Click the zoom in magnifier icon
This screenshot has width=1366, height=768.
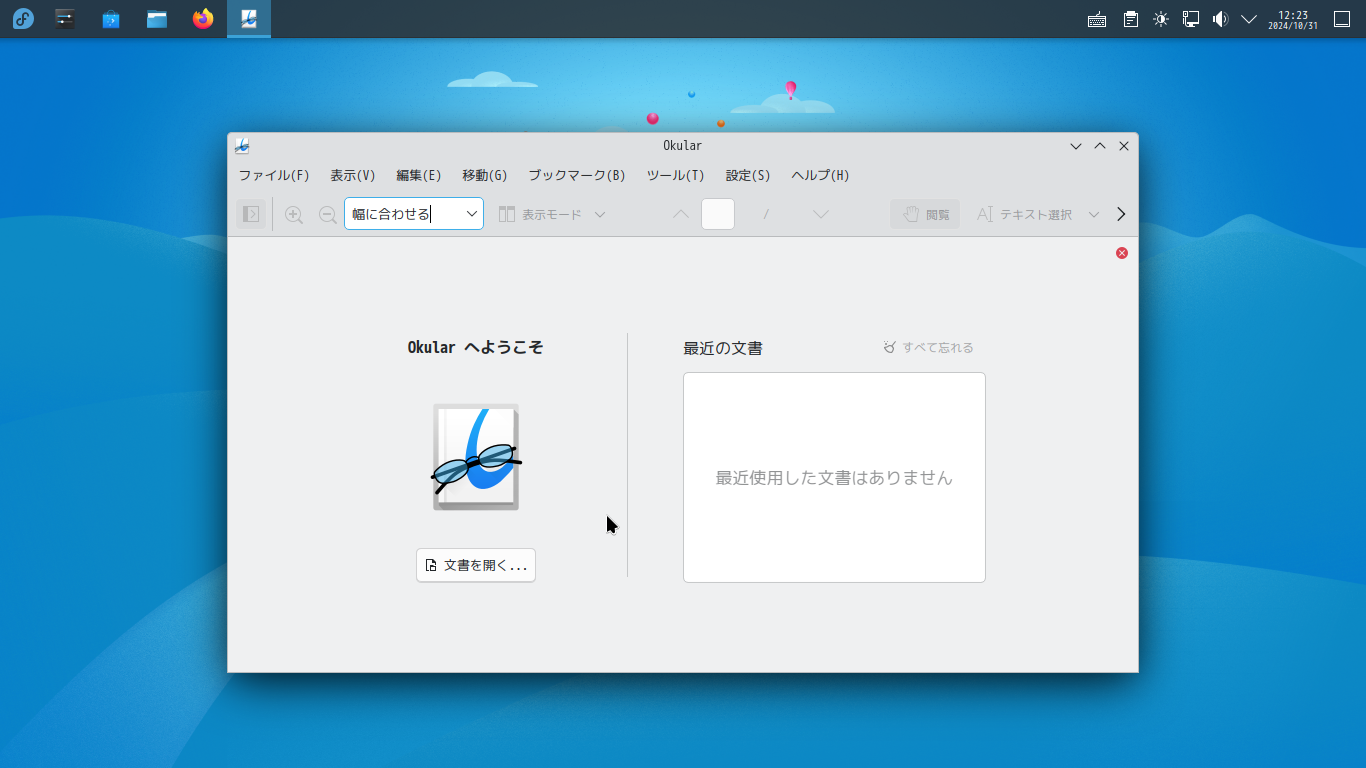coord(294,214)
